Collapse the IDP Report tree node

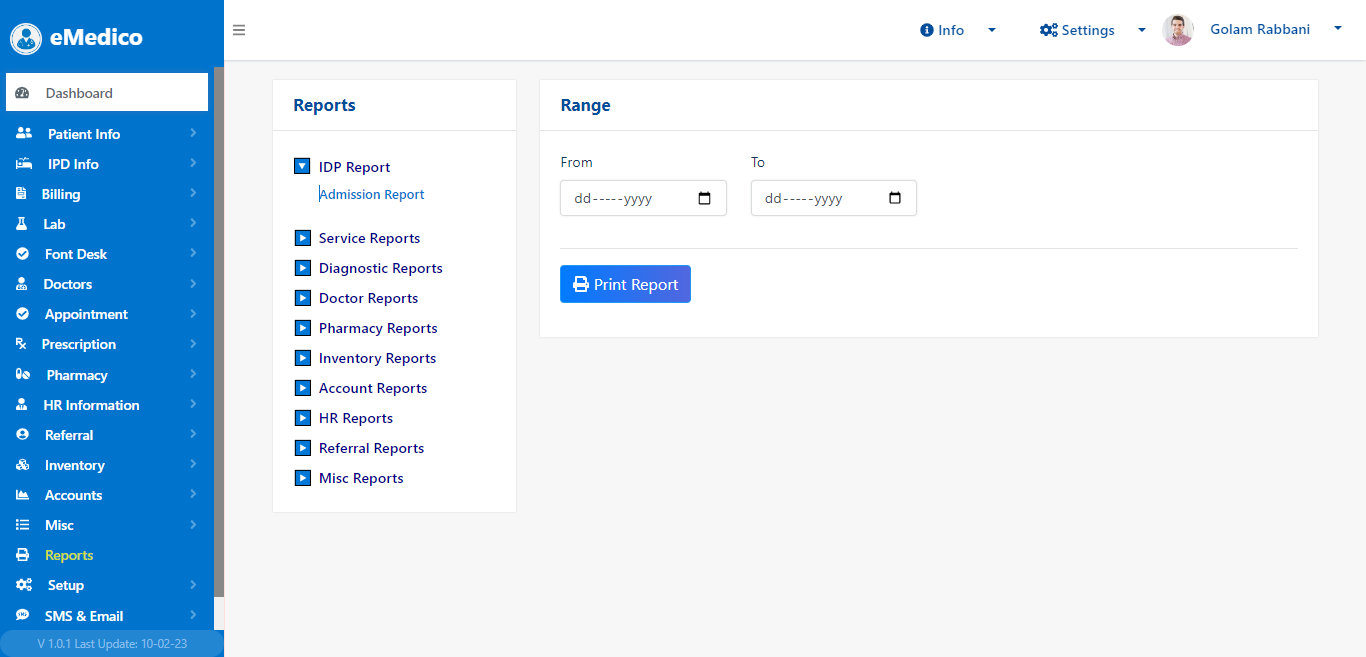coord(302,167)
